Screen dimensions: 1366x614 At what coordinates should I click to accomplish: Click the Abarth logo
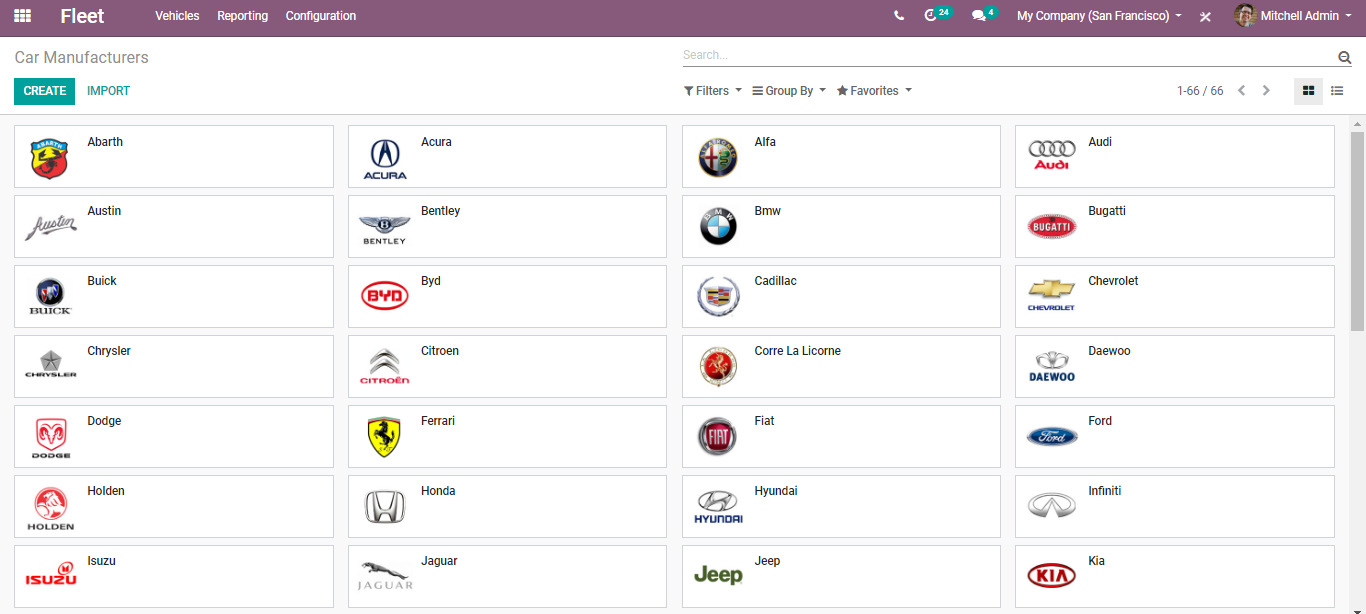[50, 158]
